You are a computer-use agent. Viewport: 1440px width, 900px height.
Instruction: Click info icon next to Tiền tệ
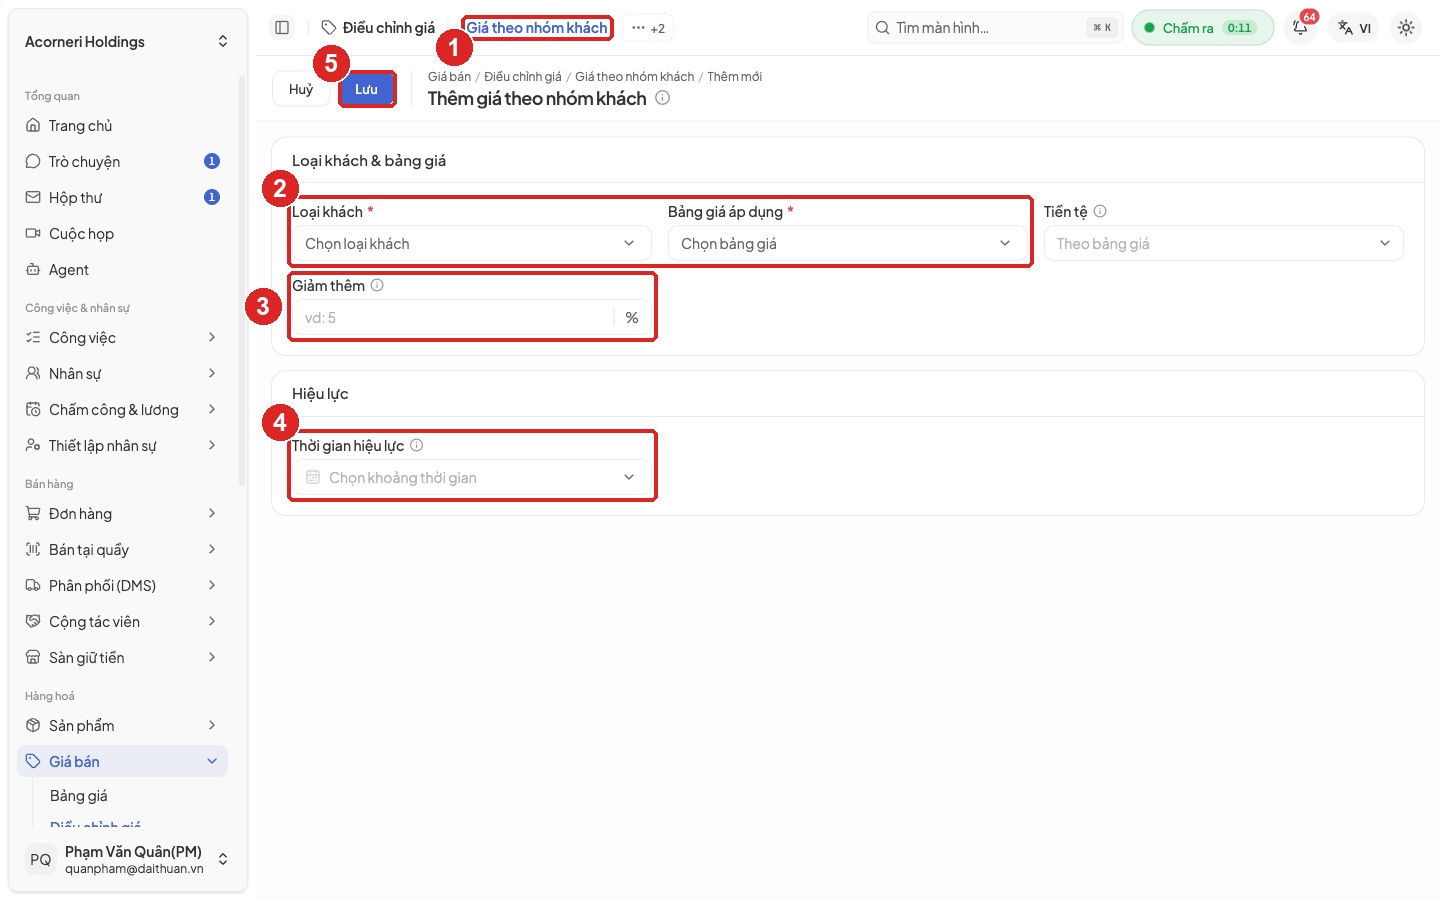pyautogui.click(x=1100, y=211)
